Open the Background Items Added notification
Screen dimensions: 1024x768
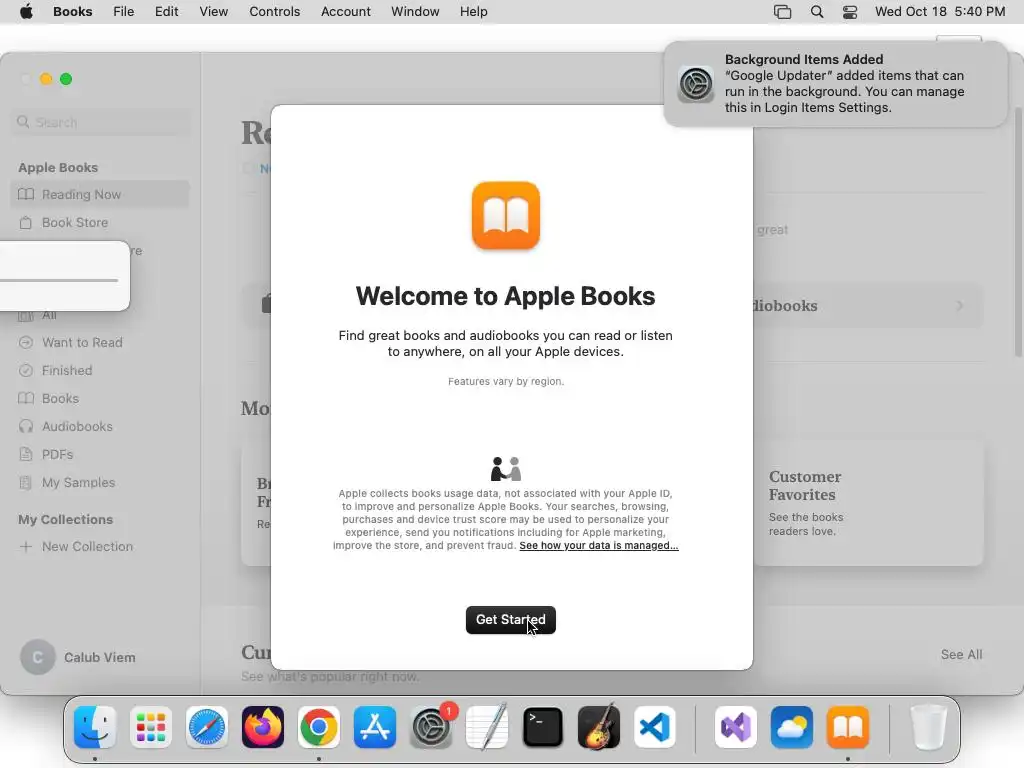click(835, 84)
